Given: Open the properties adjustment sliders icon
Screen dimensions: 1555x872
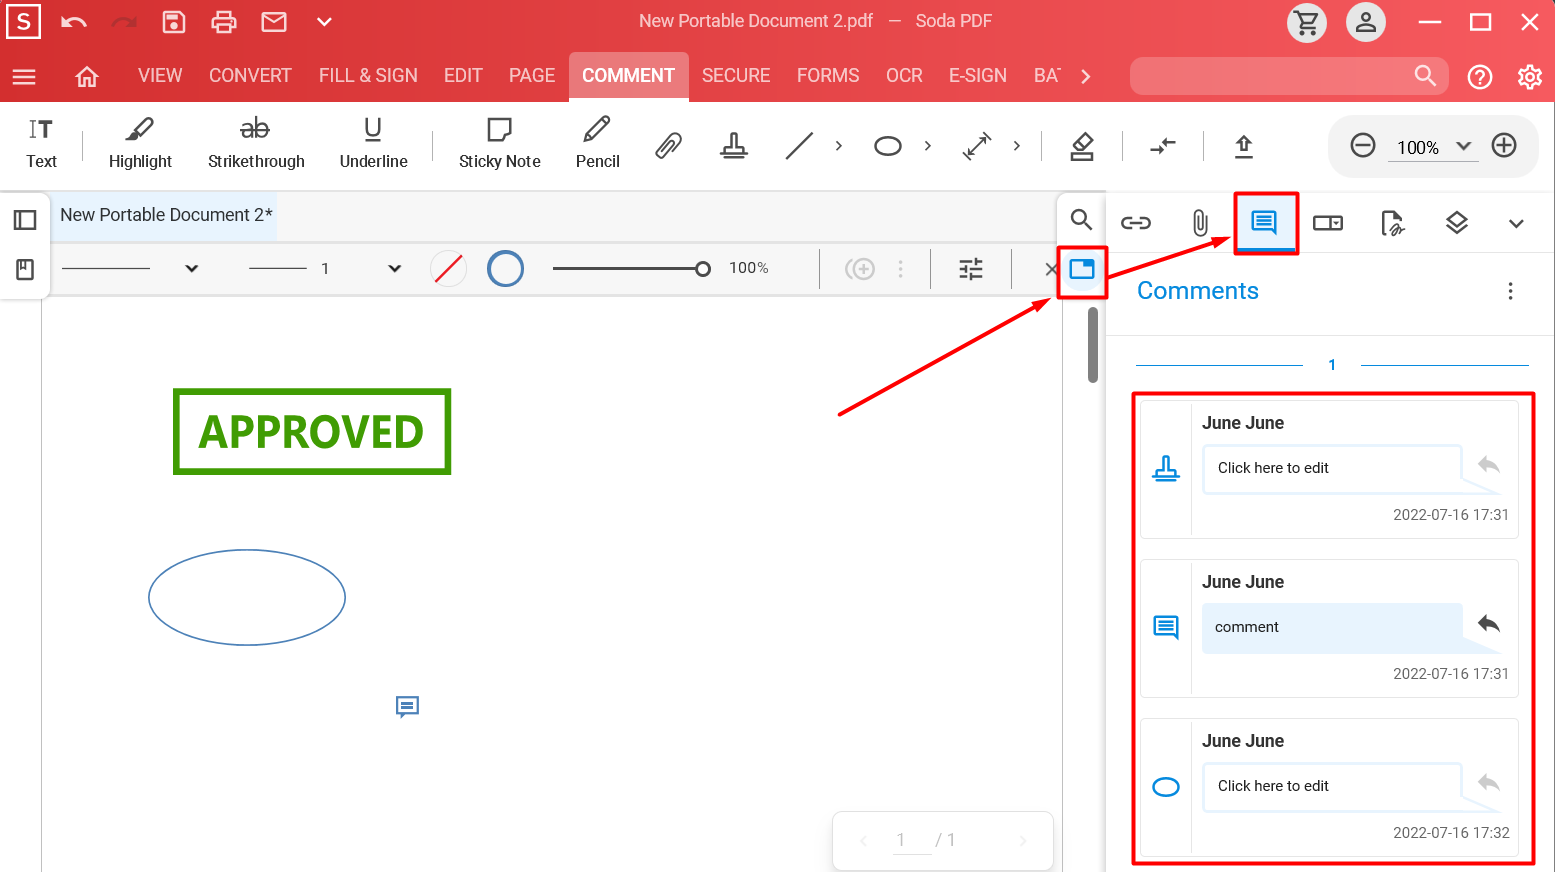Looking at the screenshot, I should coord(971,269).
